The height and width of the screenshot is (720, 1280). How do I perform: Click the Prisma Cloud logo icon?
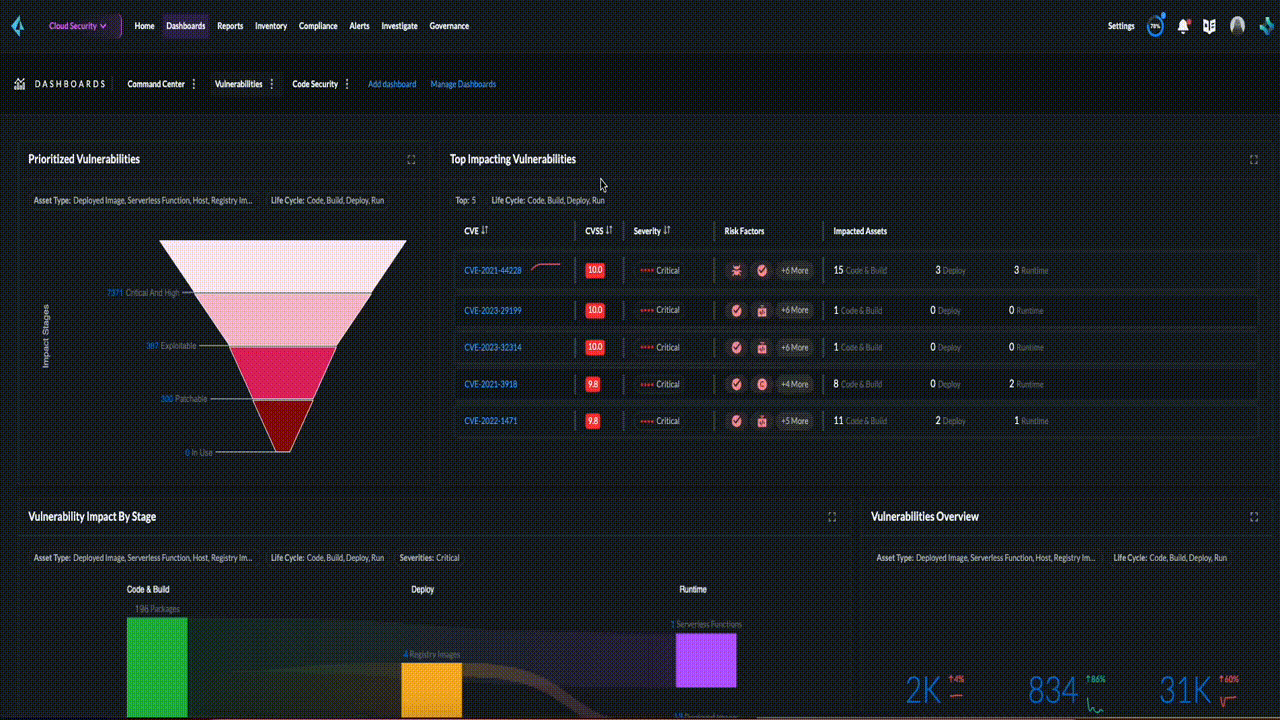17,26
